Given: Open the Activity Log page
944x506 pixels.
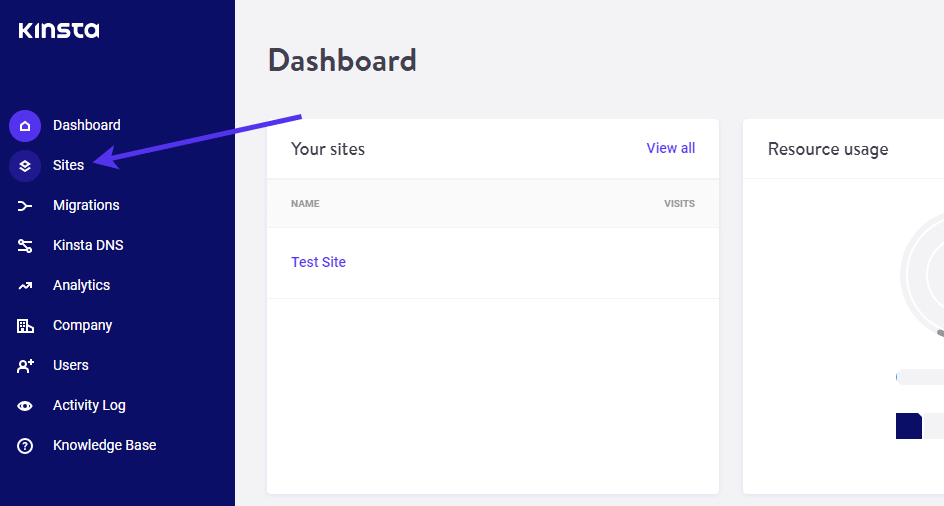Looking at the screenshot, I should point(89,405).
